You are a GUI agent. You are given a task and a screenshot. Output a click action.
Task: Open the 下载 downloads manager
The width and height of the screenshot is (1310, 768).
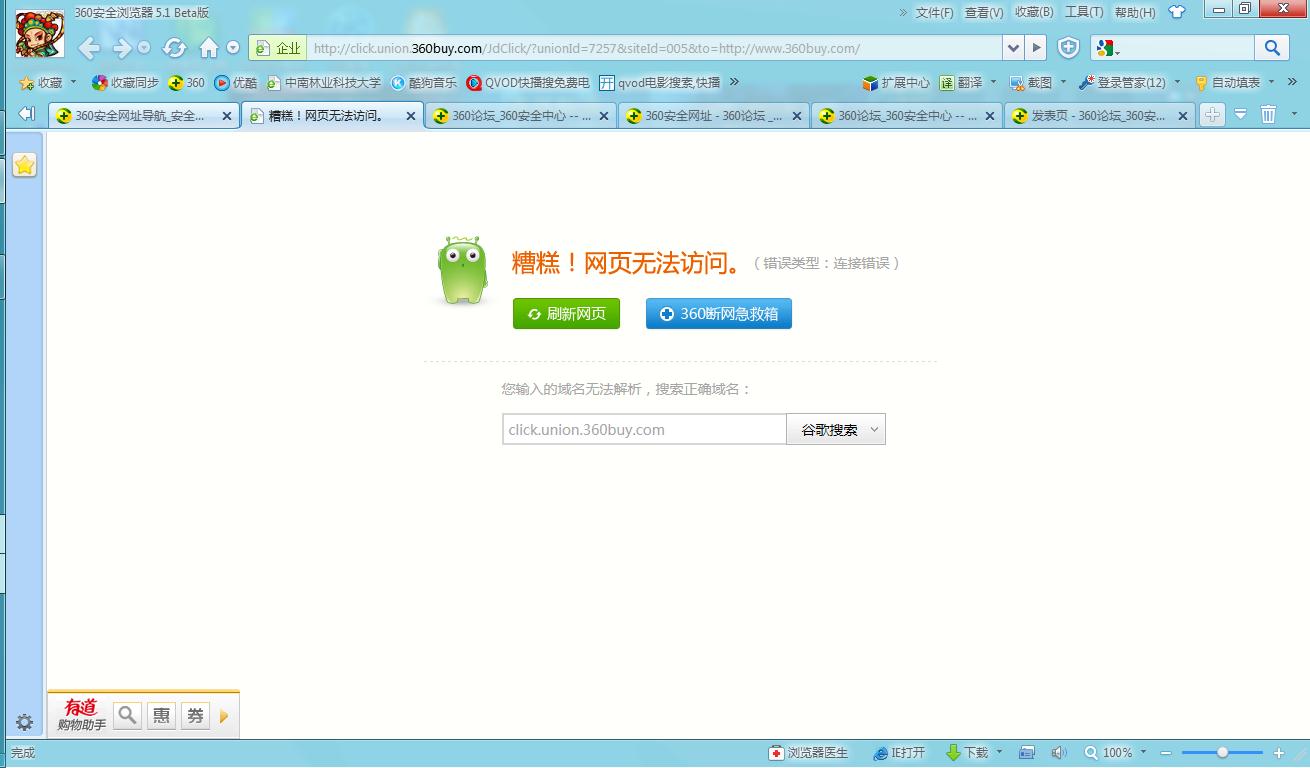967,753
